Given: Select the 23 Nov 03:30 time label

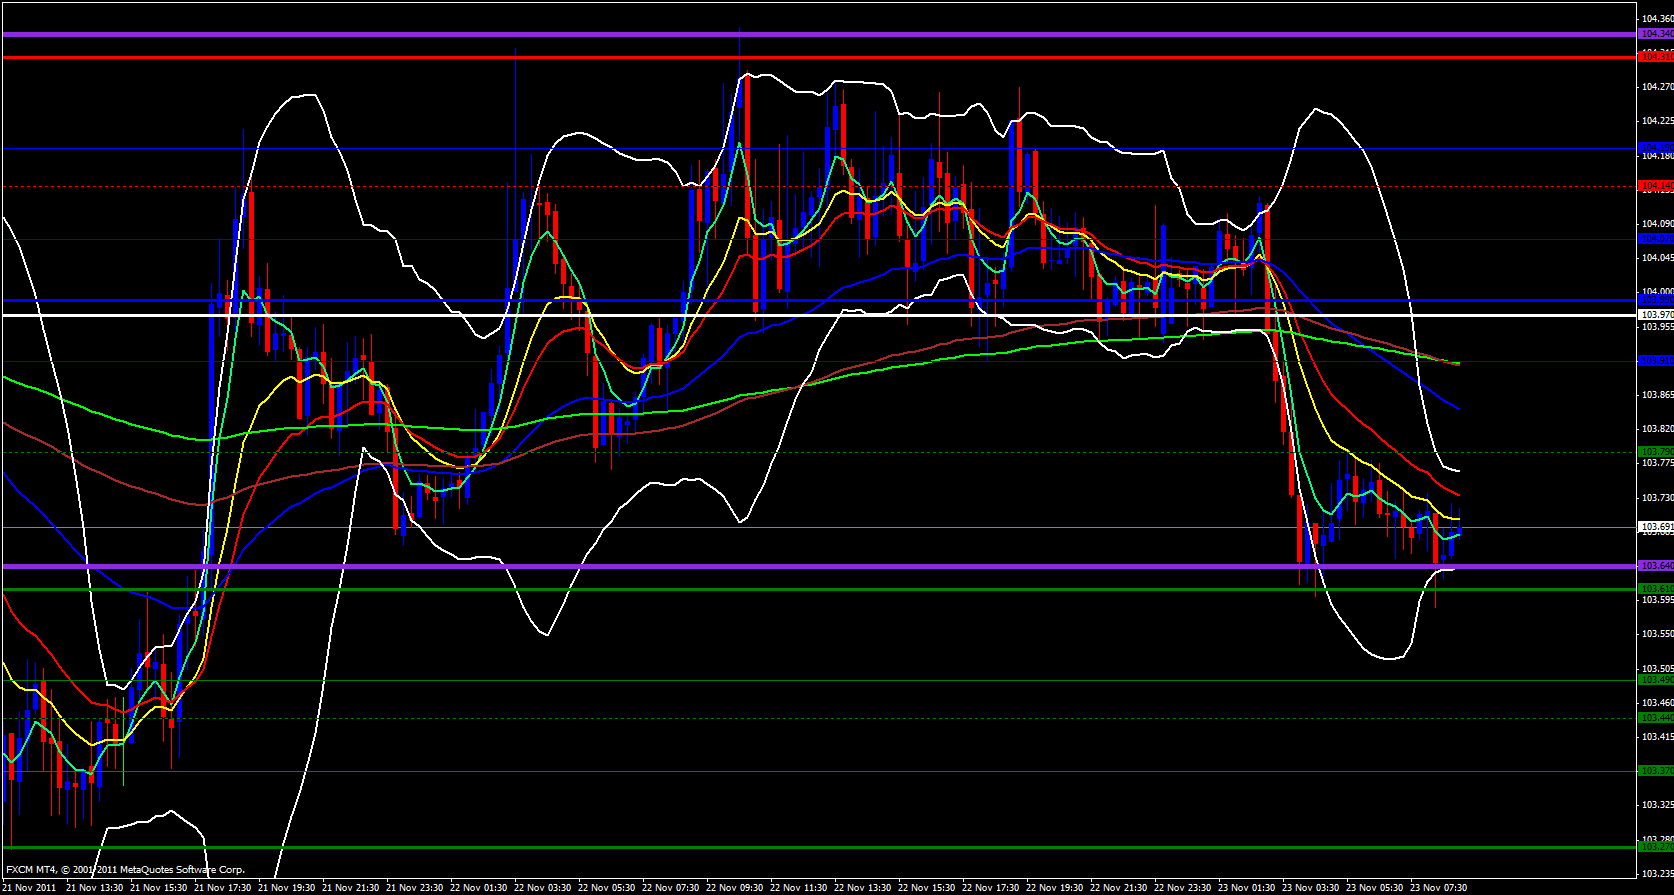Looking at the screenshot, I should point(1311,887).
